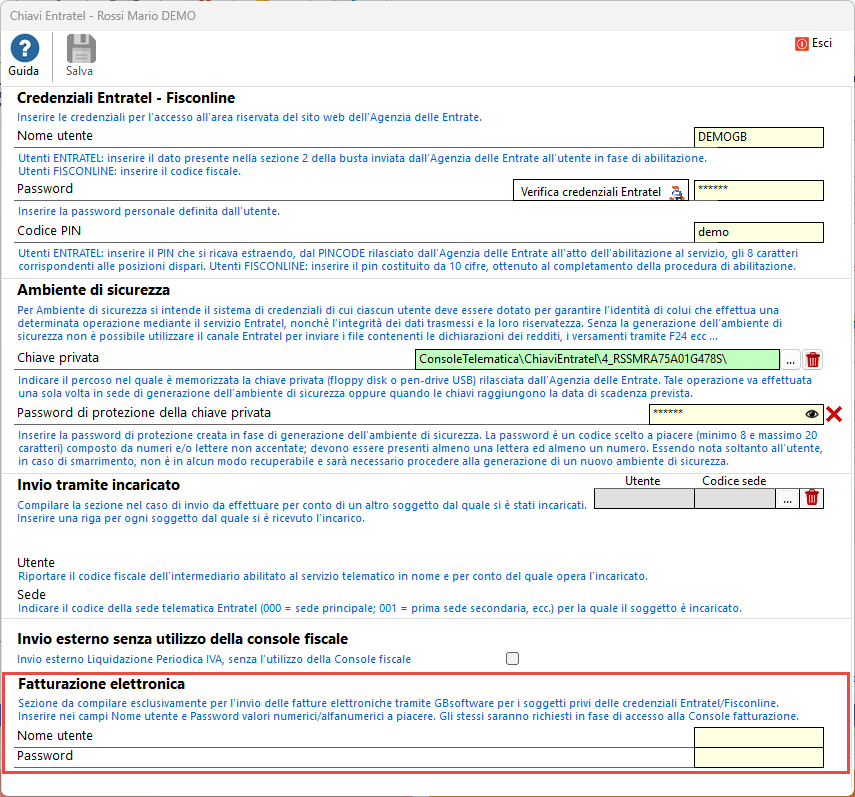Browse for Chiave privata folder
The height and width of the screenshot is (797, 855).
pyautogui.click(x=790, y=360)
